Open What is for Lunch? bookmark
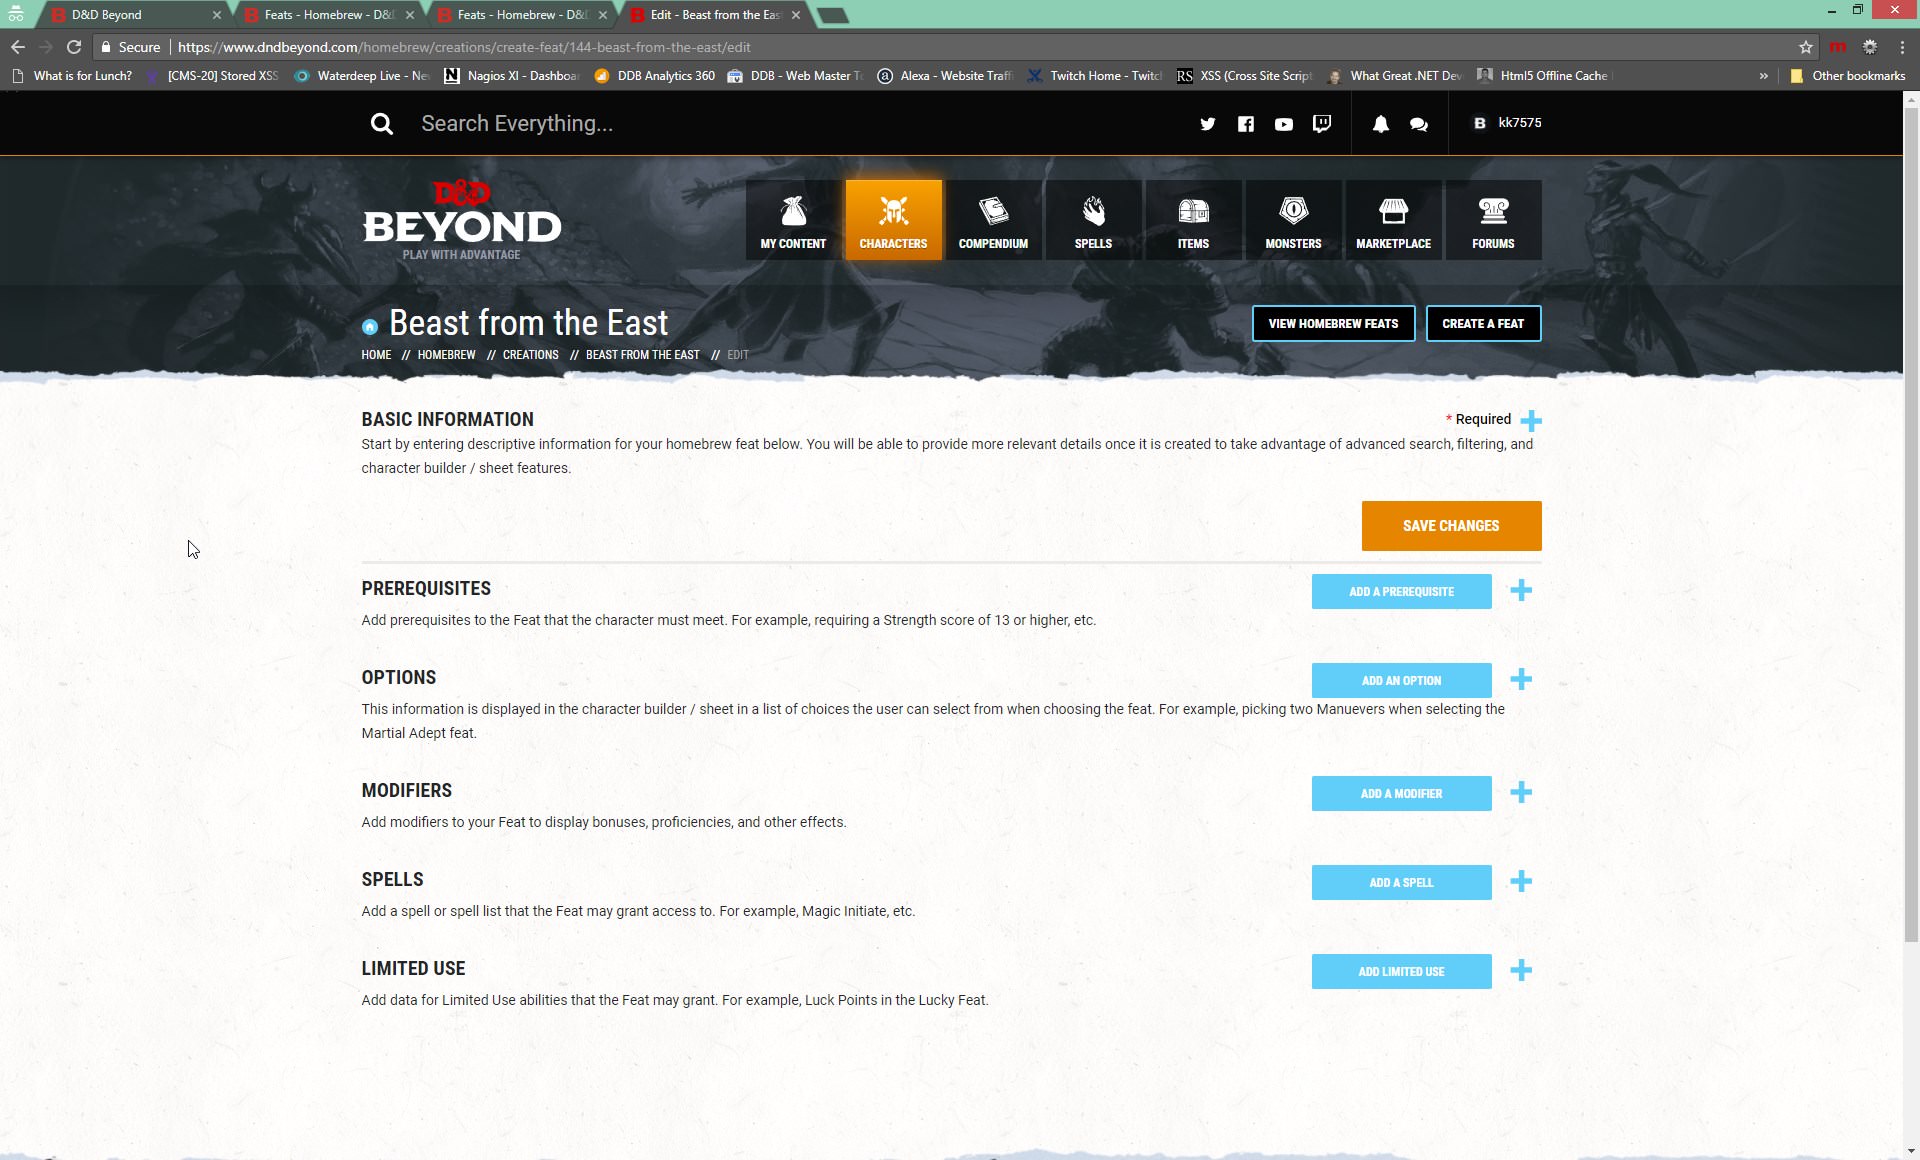 [71, 76]
